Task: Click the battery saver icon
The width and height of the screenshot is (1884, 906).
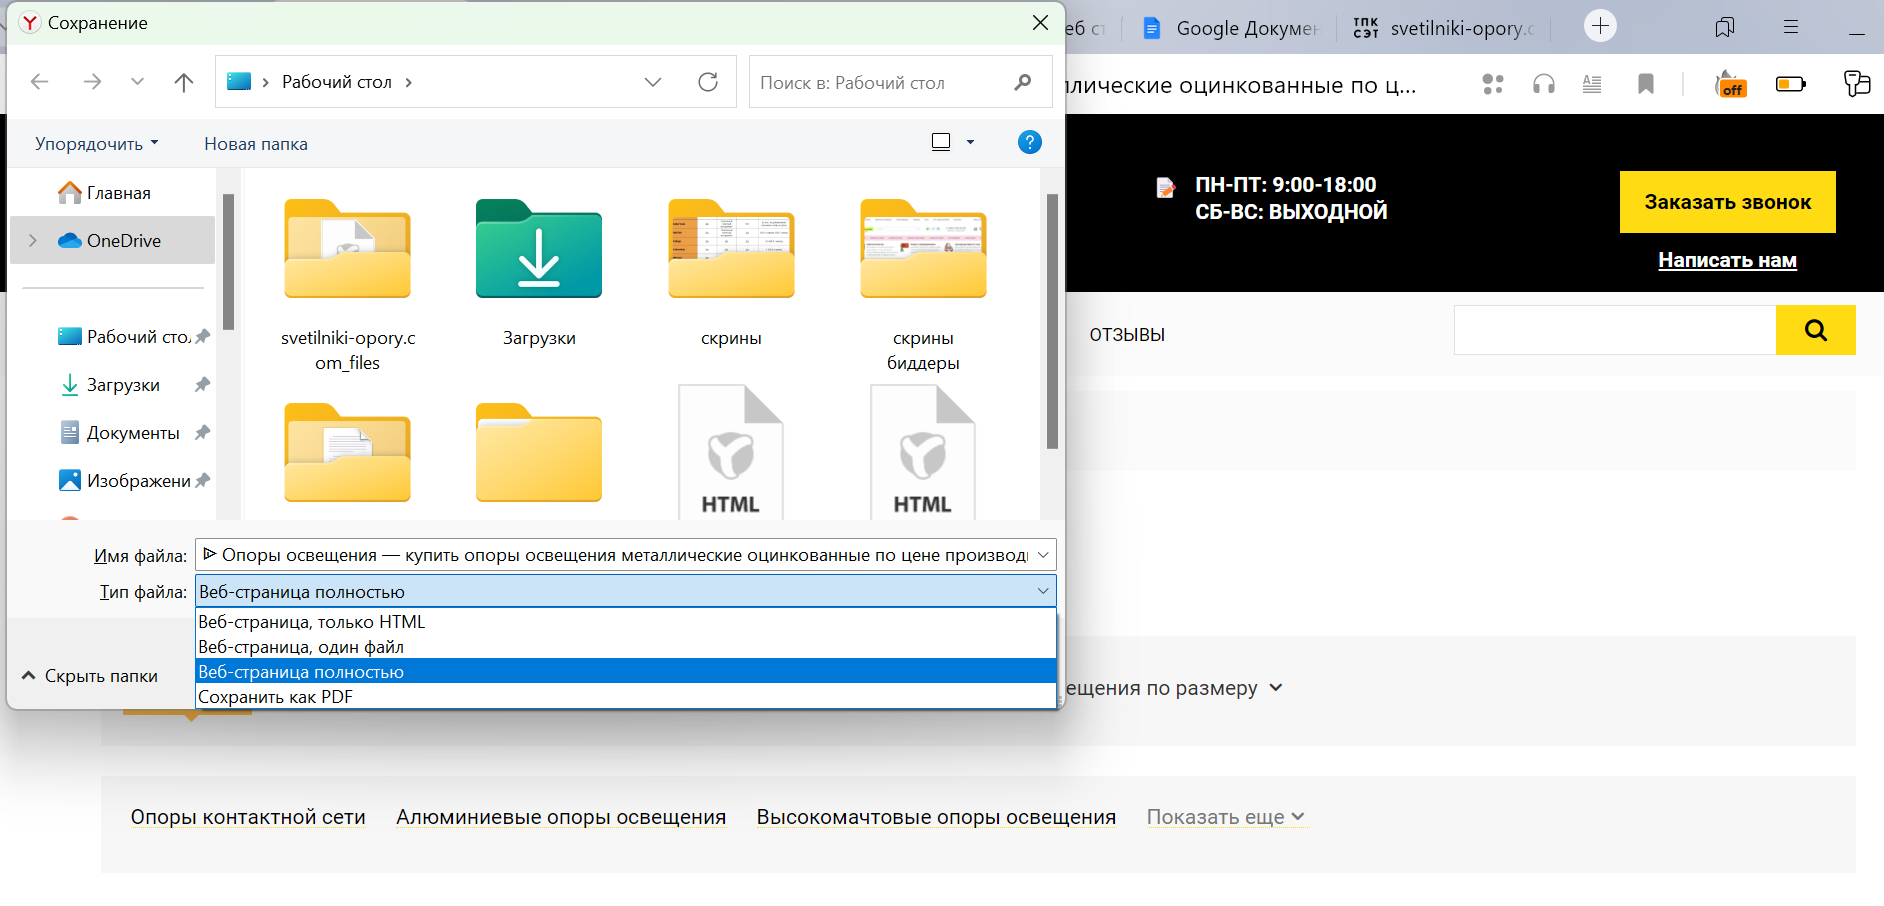Action: click(x=1790, y=84)
